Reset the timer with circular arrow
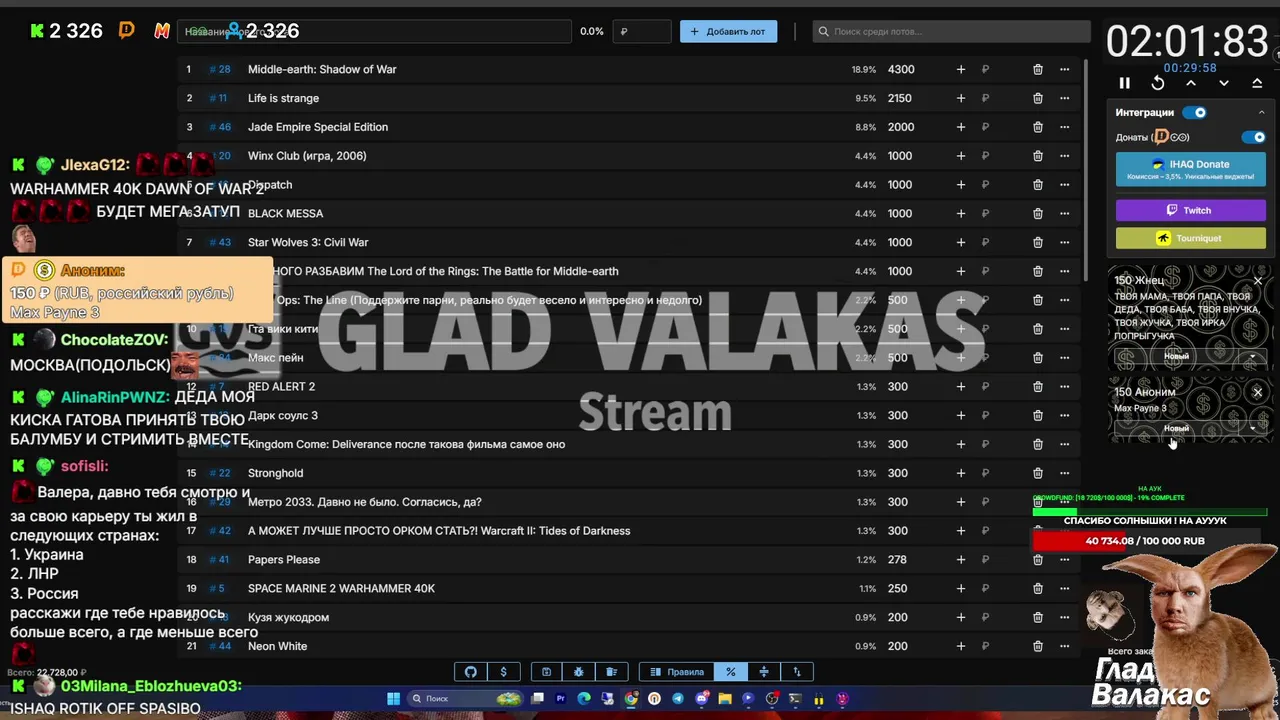1280x720 pixels. pos(1158,84)
